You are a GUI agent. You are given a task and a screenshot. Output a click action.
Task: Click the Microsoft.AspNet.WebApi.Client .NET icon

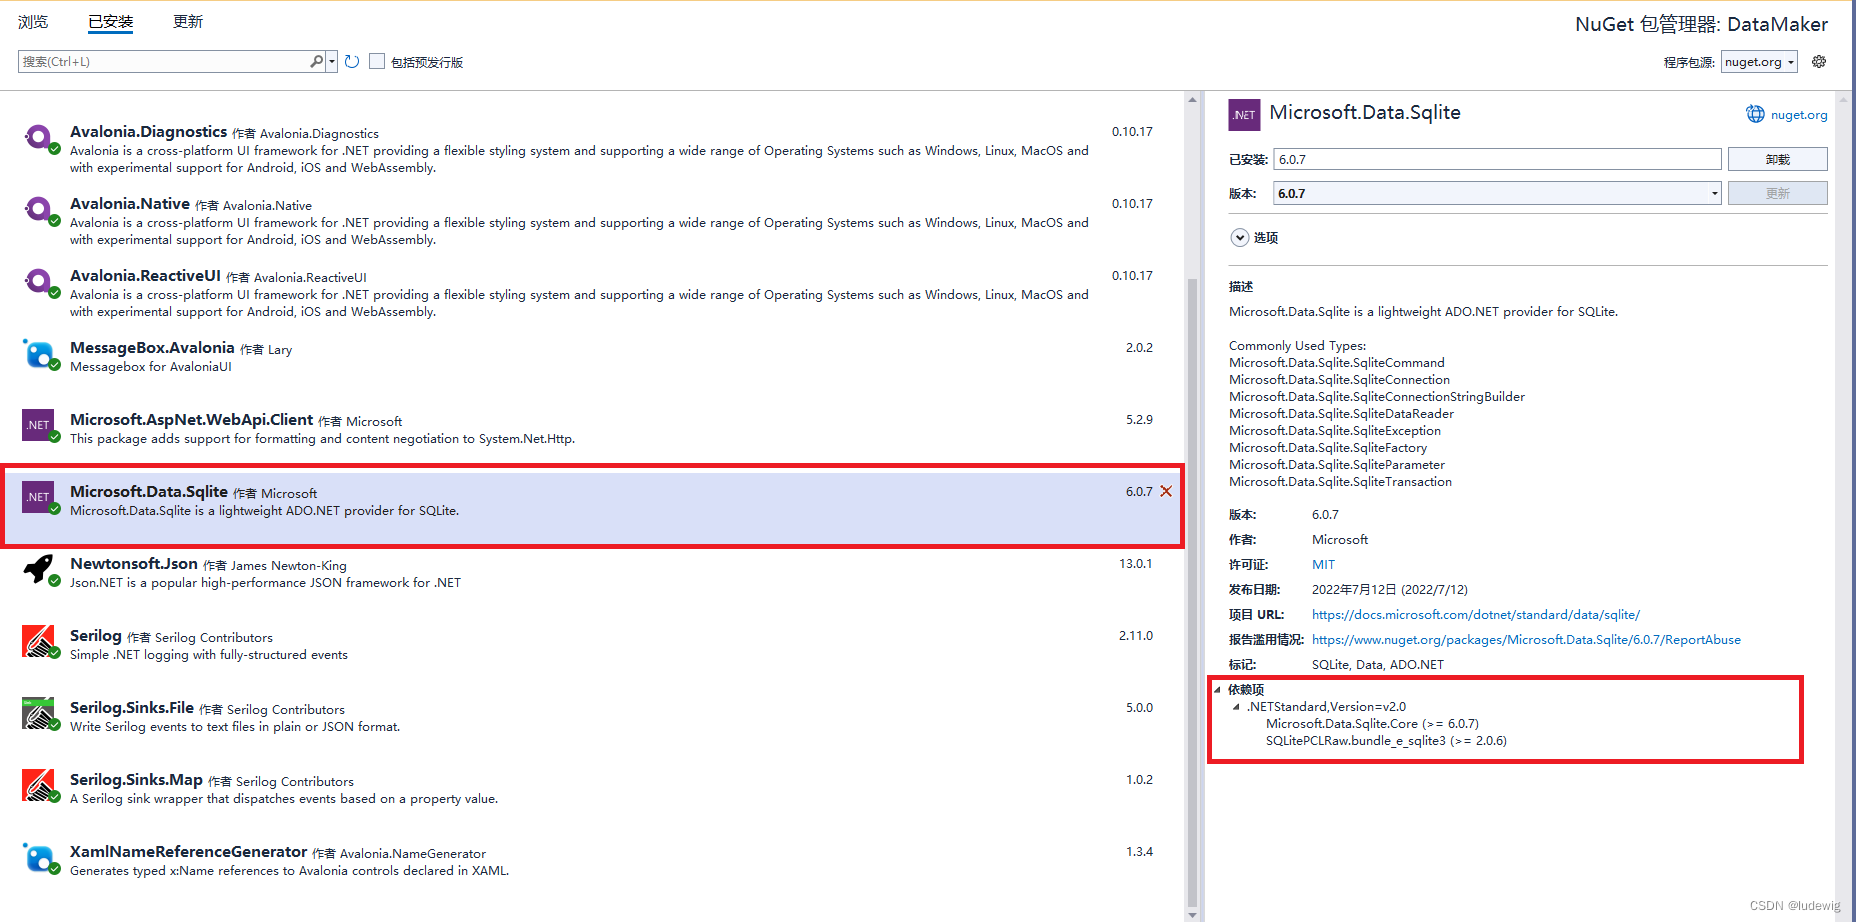click(39, 425)
